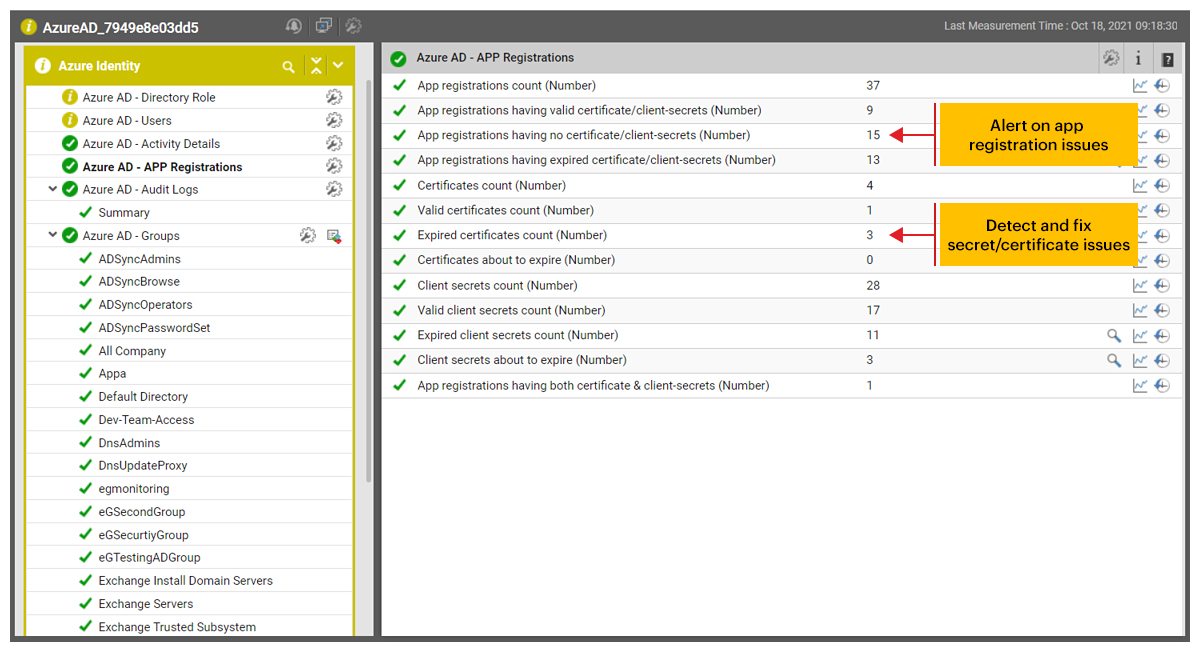Open history icon for Client secrets about to expire
The height and width of the screenshot is (652, 1200).
coord(1162,360)
